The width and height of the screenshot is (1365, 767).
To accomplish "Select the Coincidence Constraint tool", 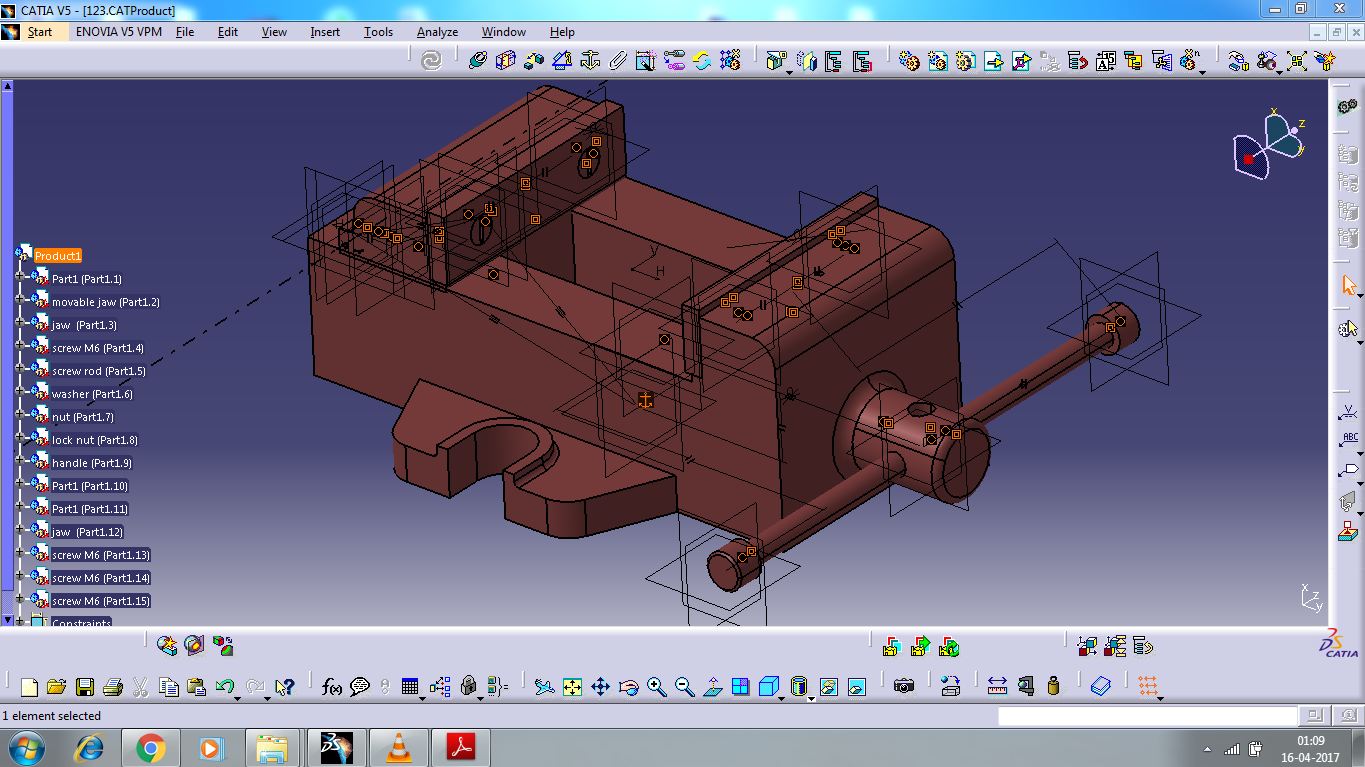I will click(478, 61).
